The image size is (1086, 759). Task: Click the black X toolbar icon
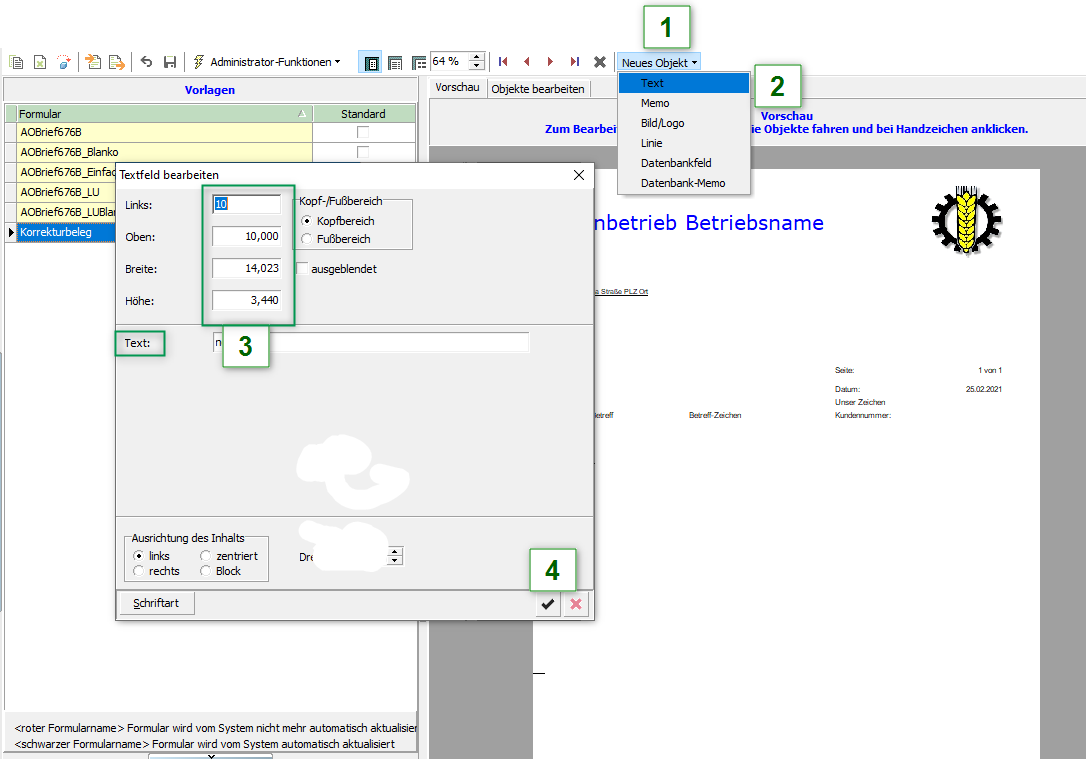[600, 62]
